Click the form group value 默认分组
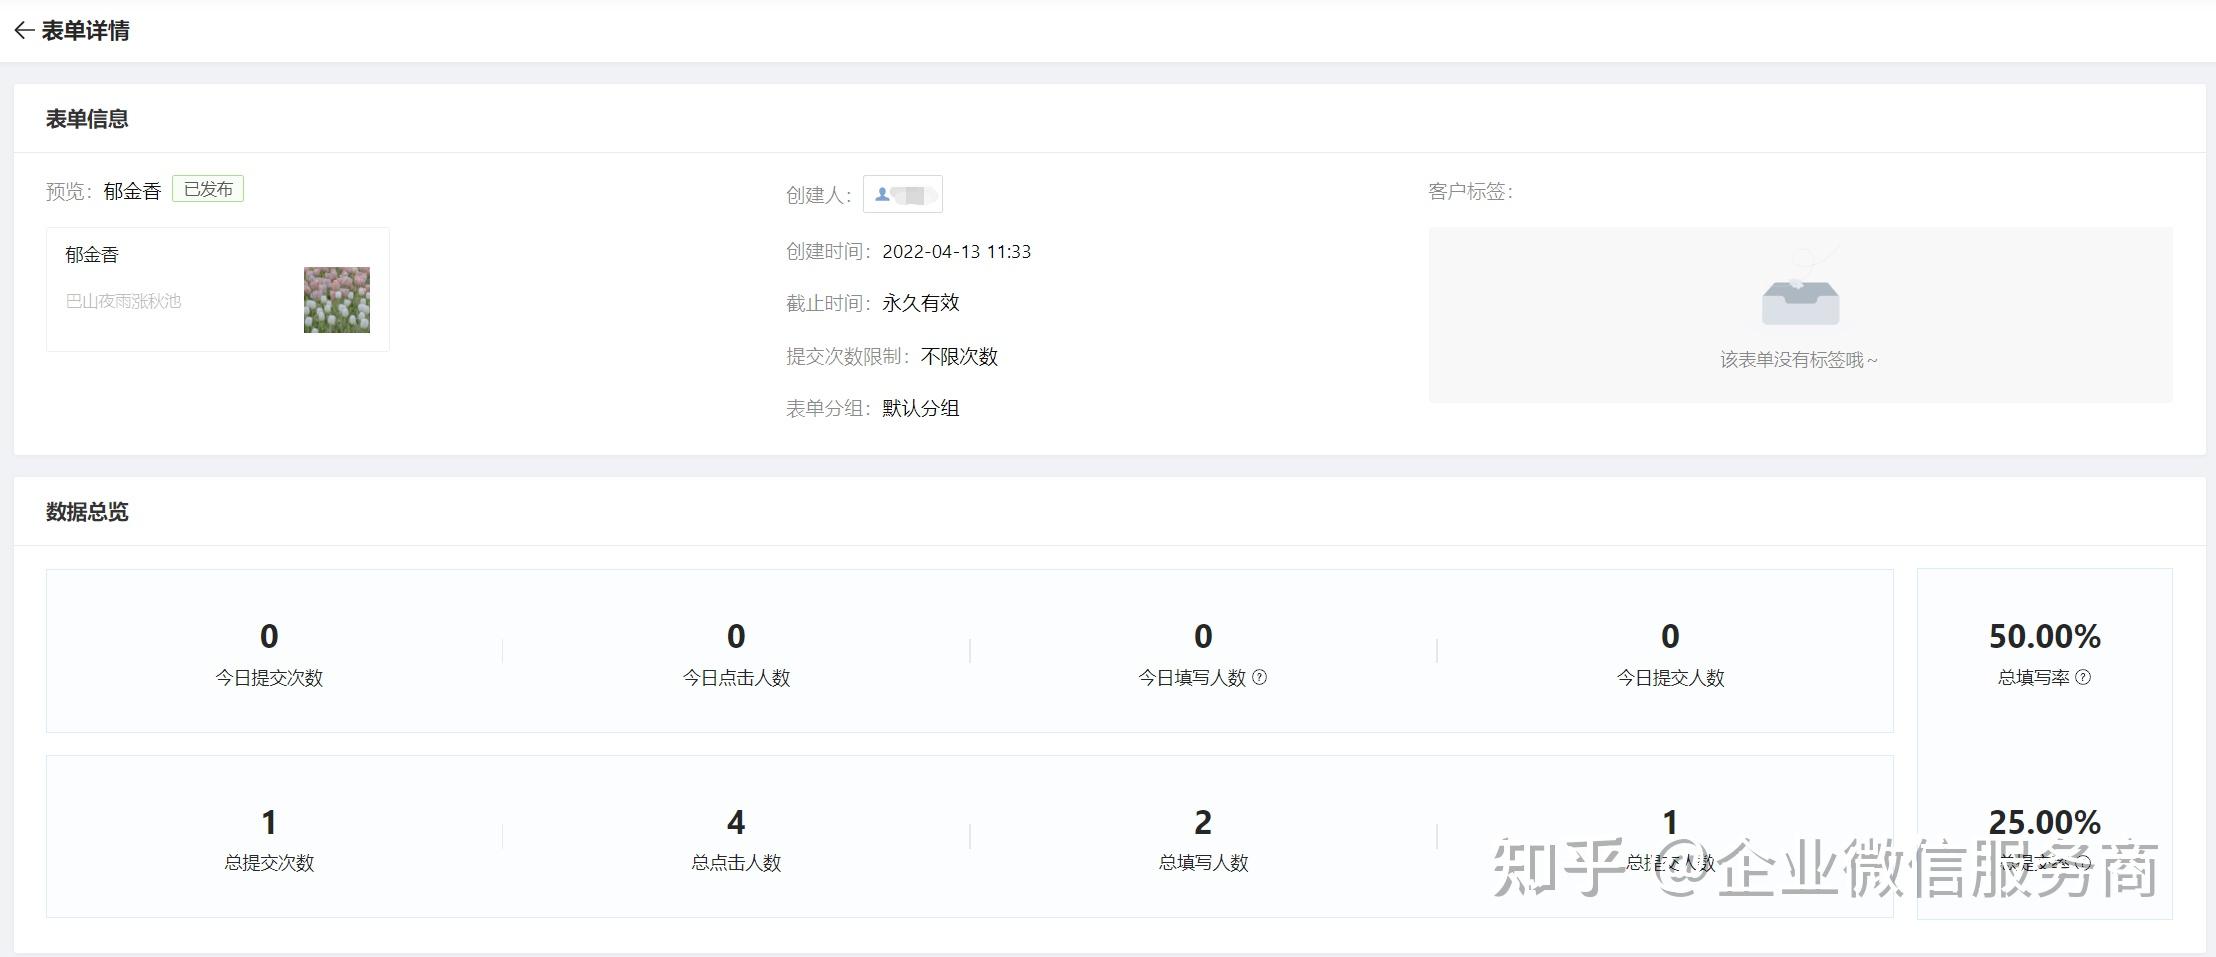The image size is (2216, 957). [x=921, y=408]
